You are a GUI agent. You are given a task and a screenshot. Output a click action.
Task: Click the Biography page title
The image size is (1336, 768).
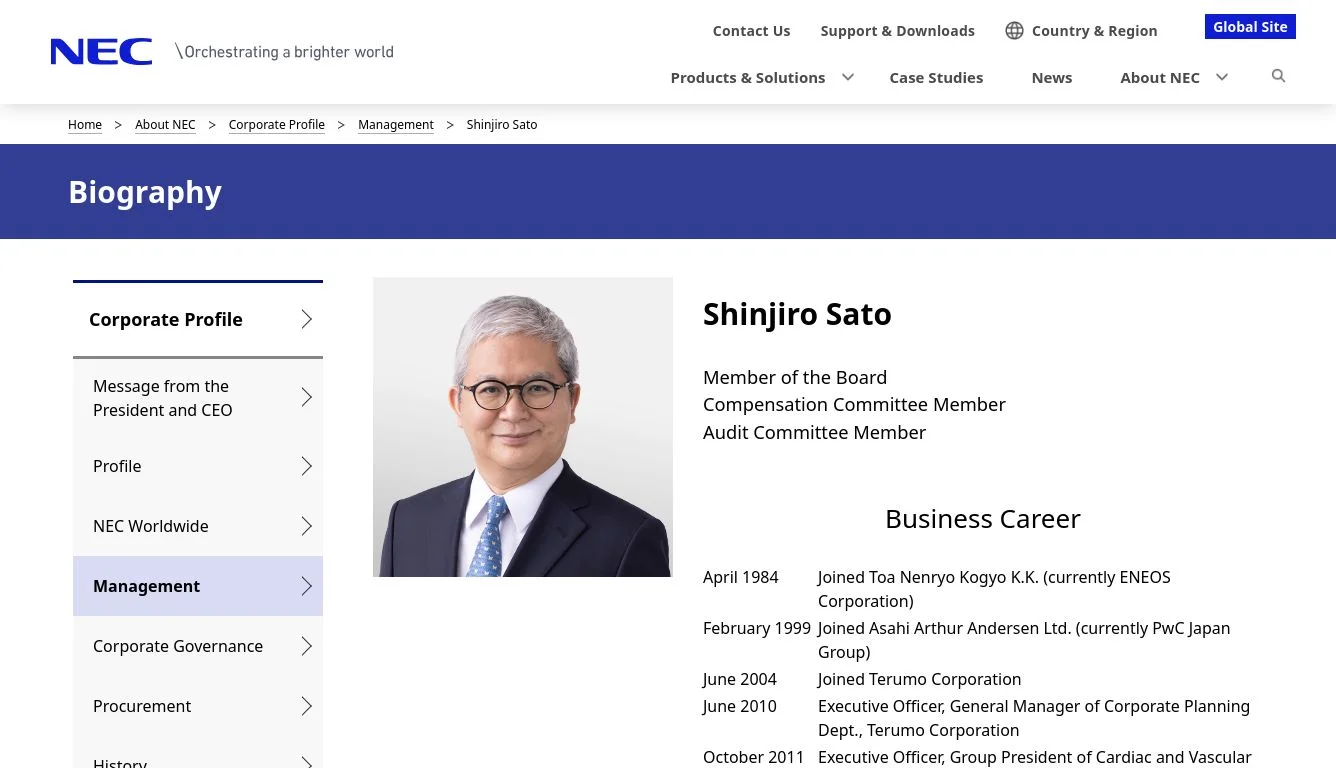(x=145, y=192)
